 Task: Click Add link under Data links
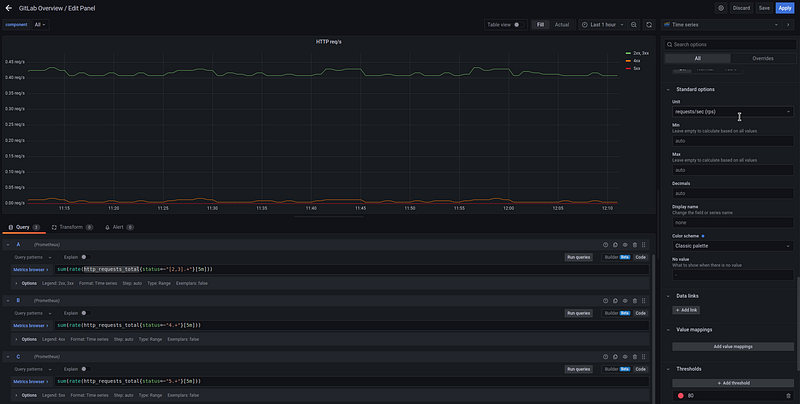click(x=686, y=310)
